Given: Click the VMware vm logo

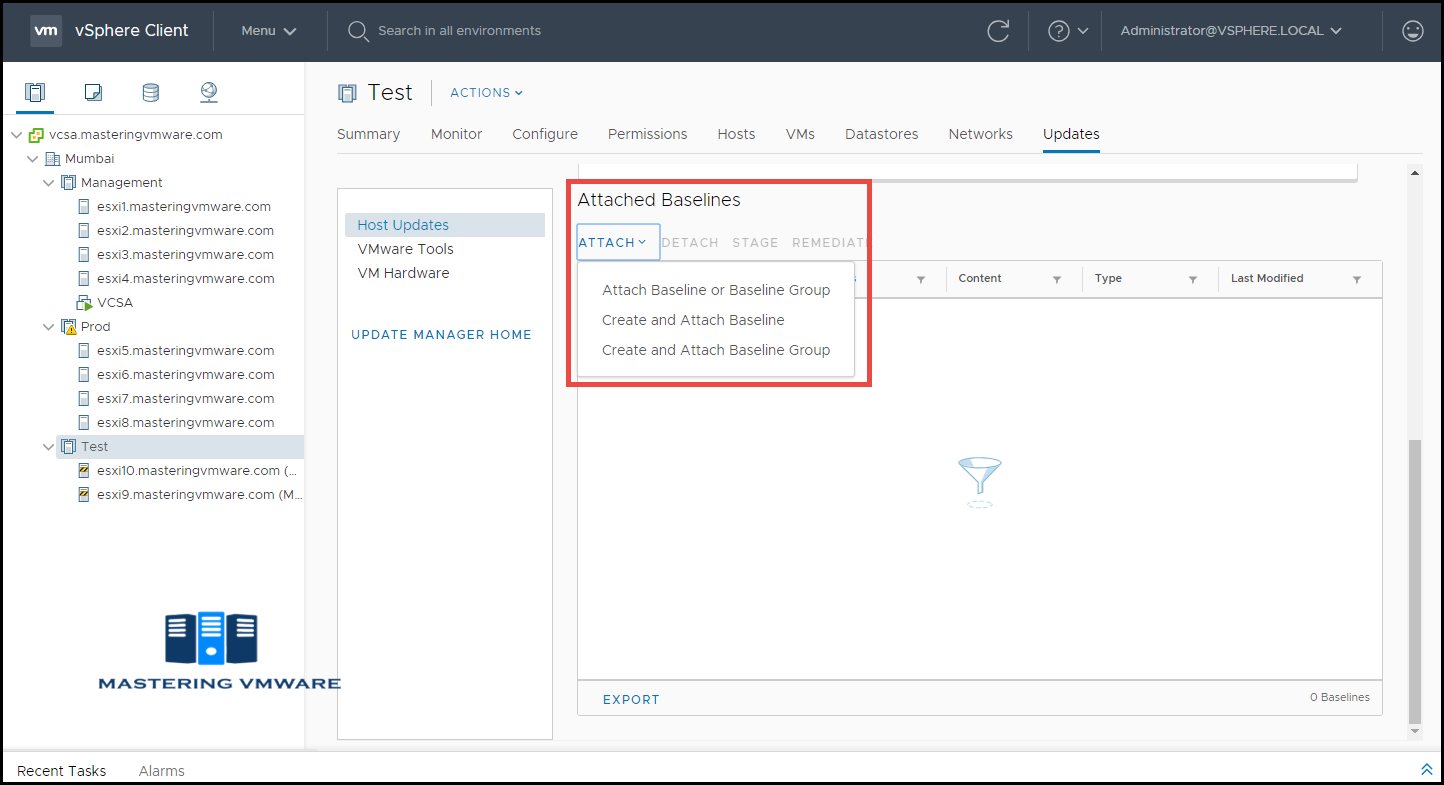Looking at the screenshot, I should pyautogui.click(x=46, y=30).
